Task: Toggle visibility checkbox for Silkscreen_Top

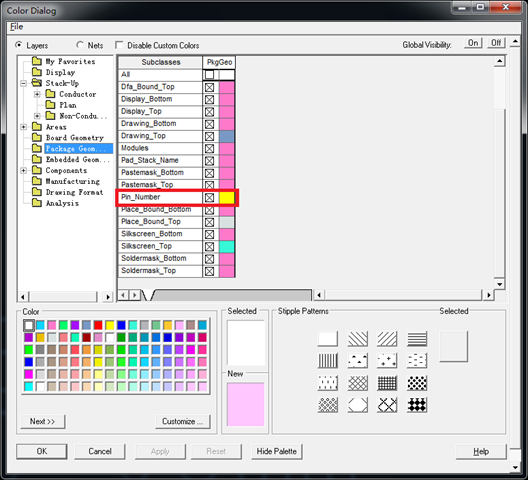Action: [x=209, y=247]
